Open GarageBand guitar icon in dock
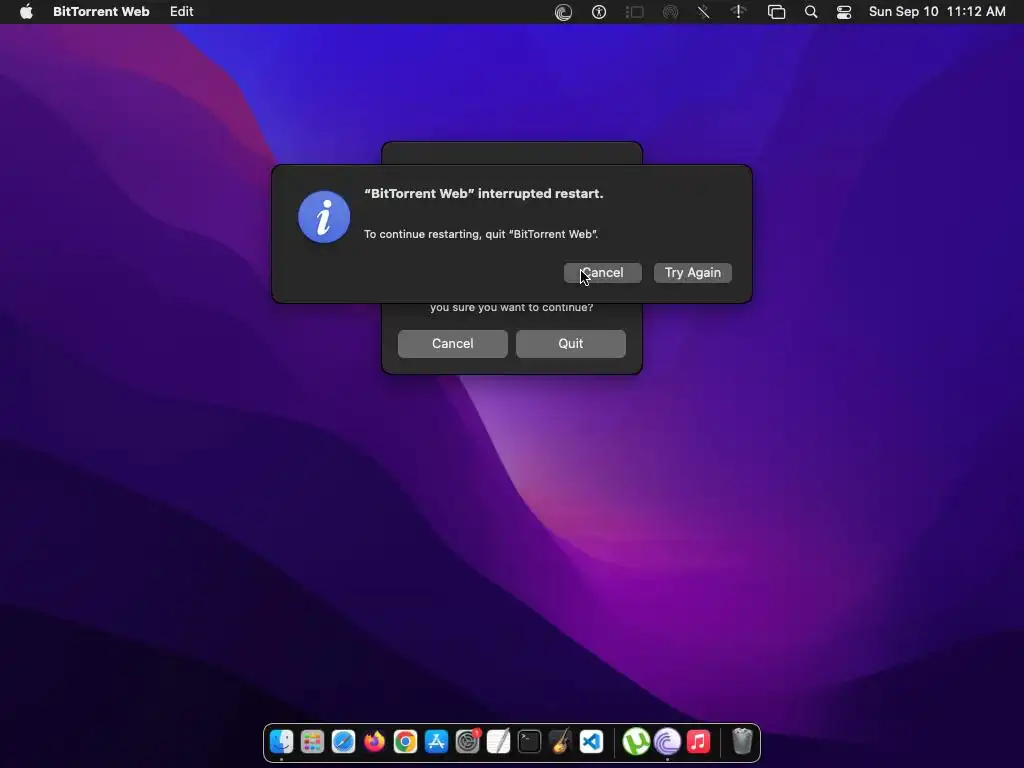The height and width of the screenshot is (768, 1024). click(x=560, y=742)
